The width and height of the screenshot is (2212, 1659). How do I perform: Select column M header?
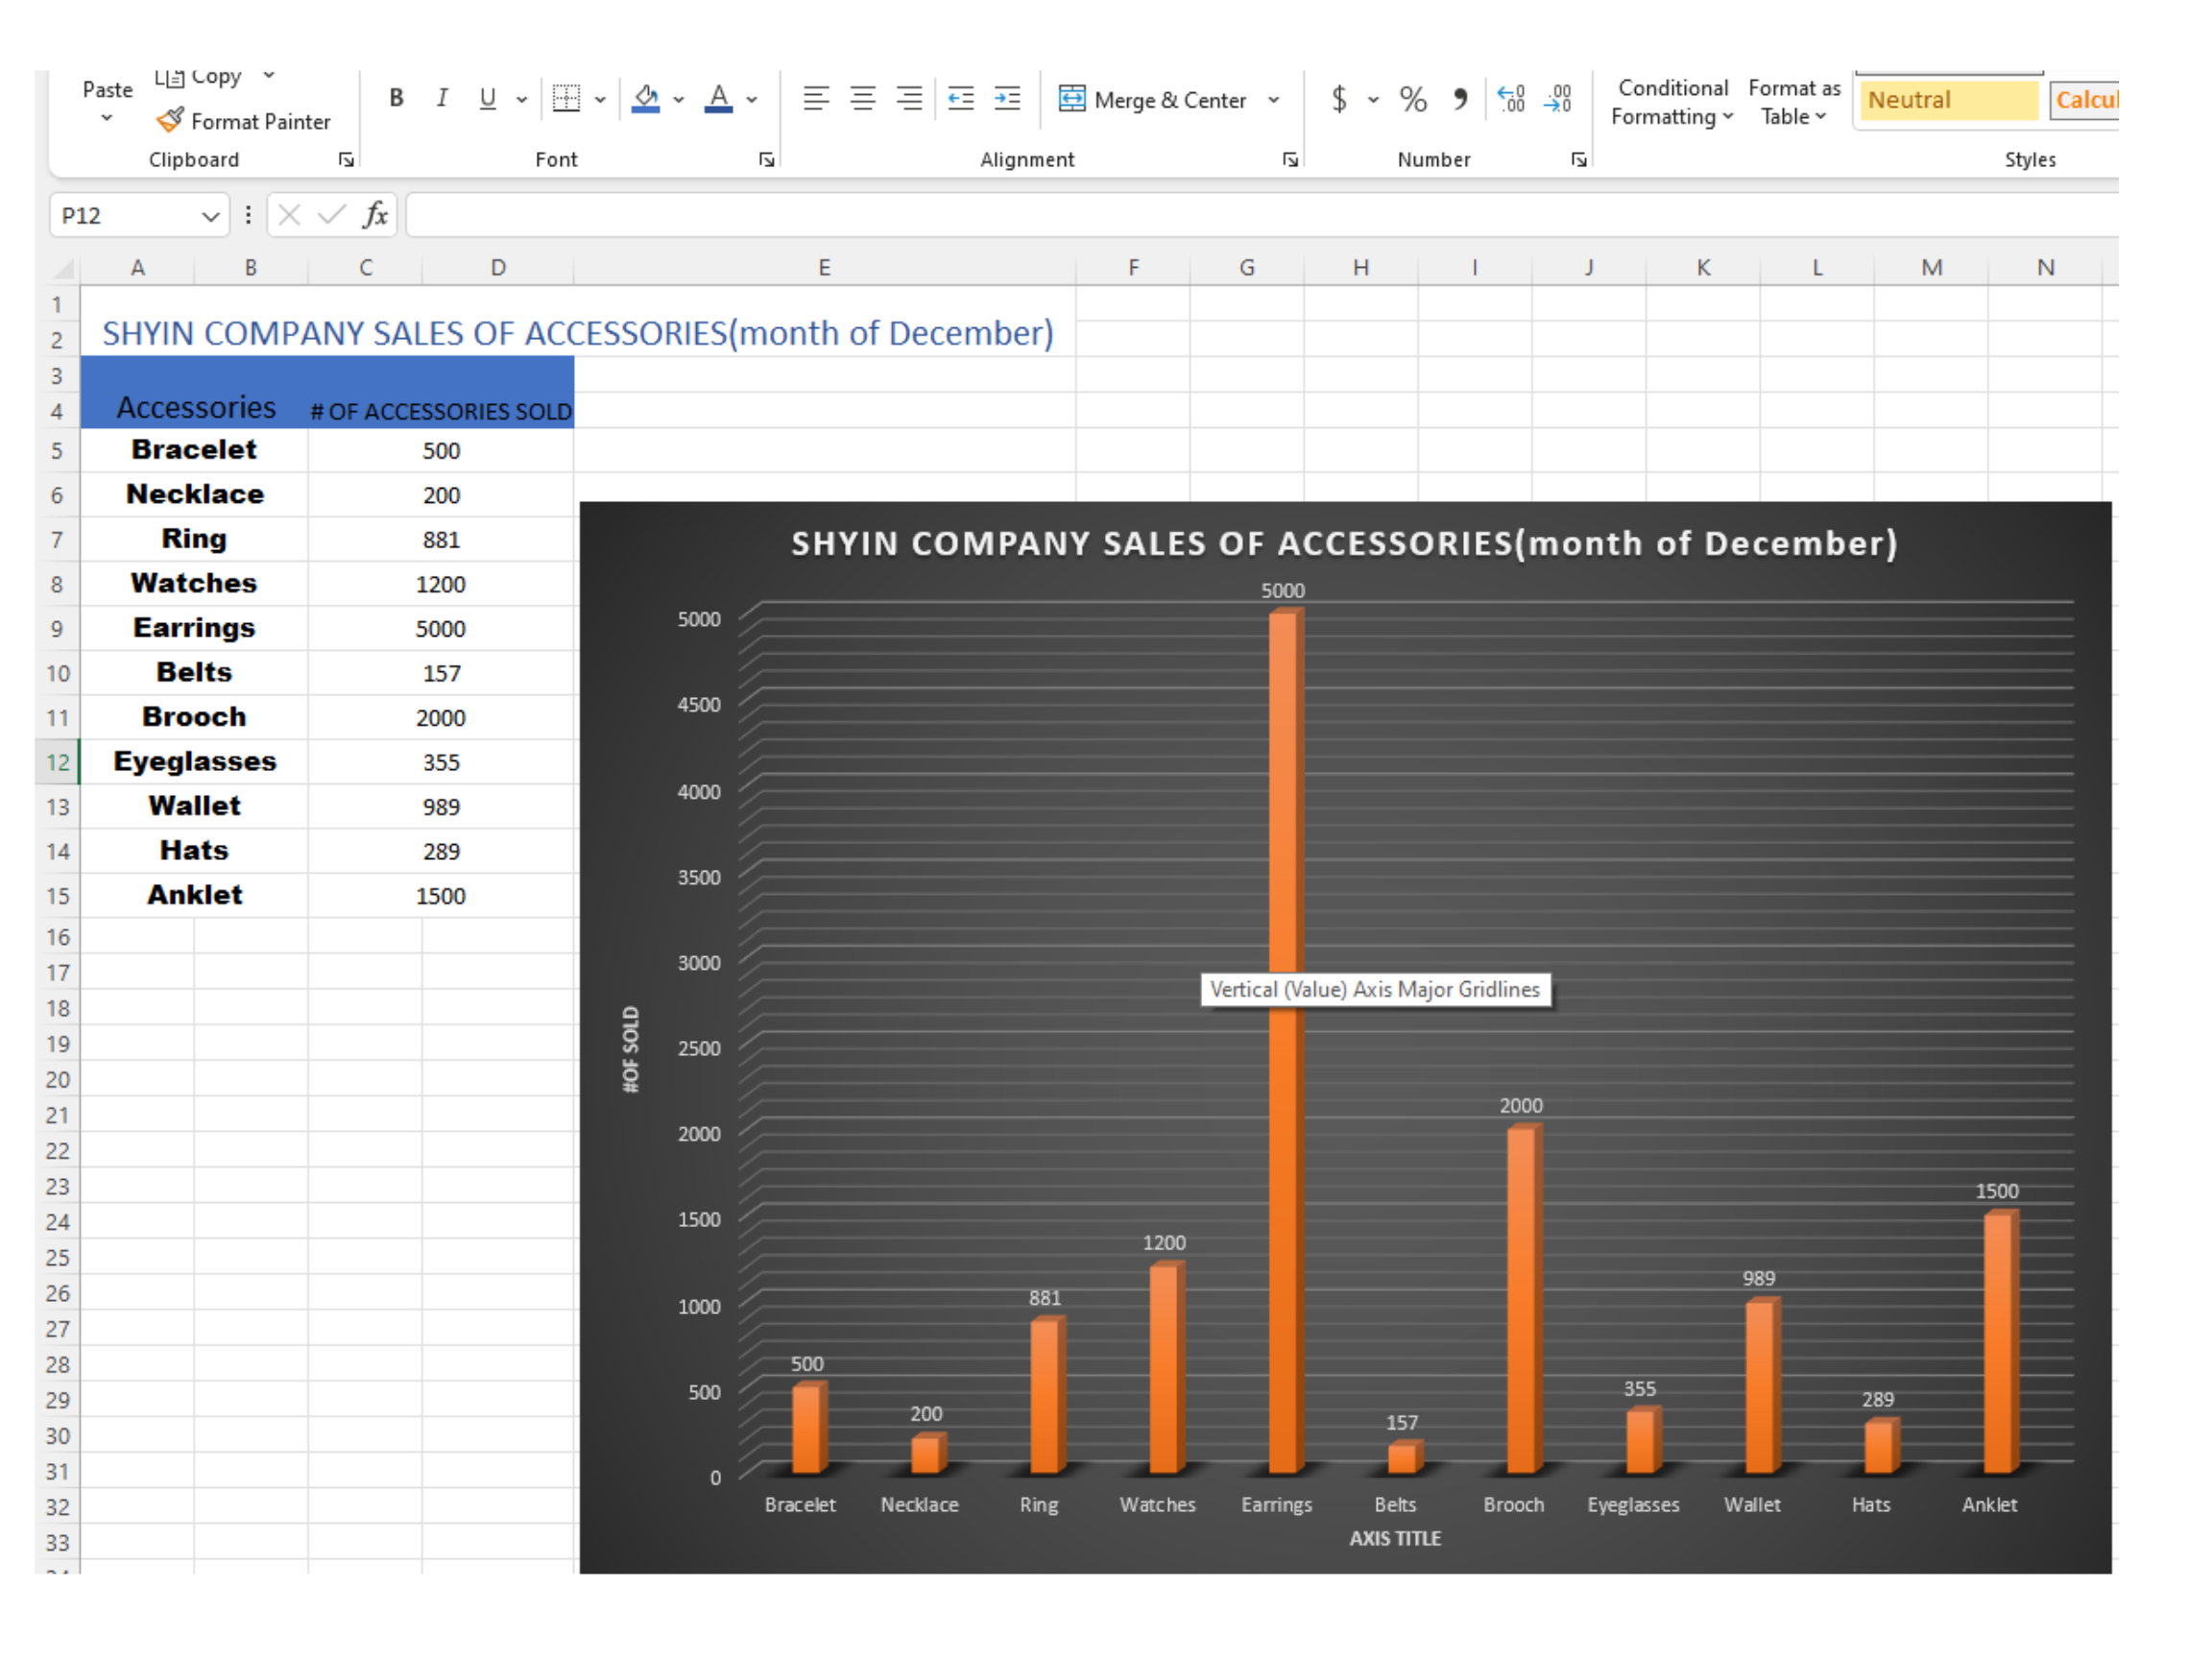pyautogui.click(x=1931, y=267)
